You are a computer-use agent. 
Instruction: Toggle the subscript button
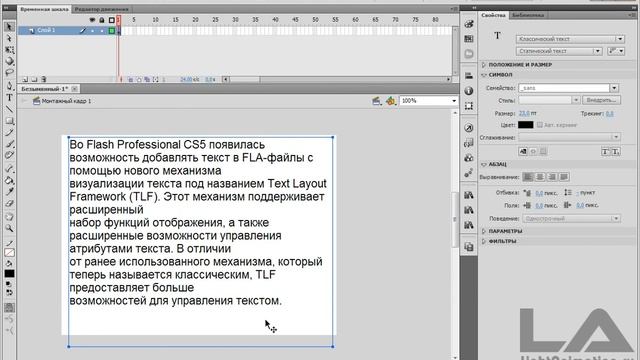tap(616, 151)
